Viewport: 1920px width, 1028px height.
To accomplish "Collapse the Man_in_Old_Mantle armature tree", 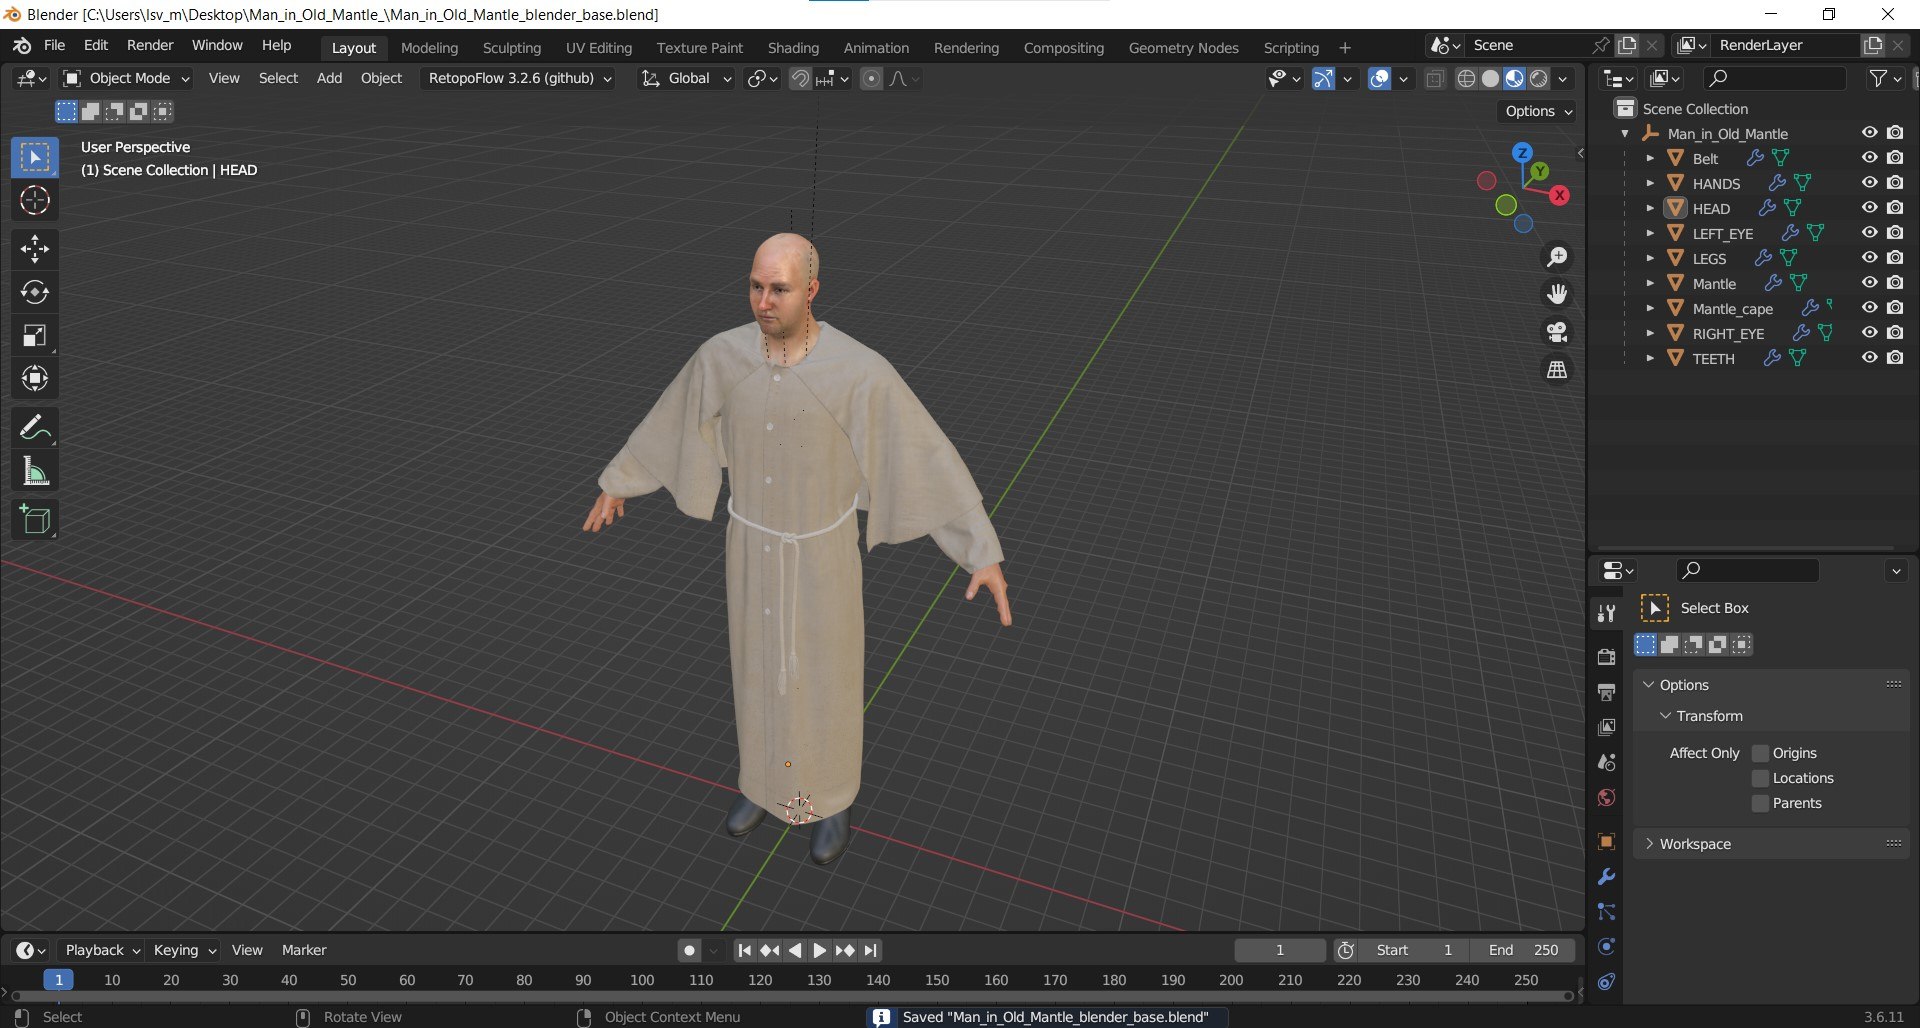I will [1625, 133].
